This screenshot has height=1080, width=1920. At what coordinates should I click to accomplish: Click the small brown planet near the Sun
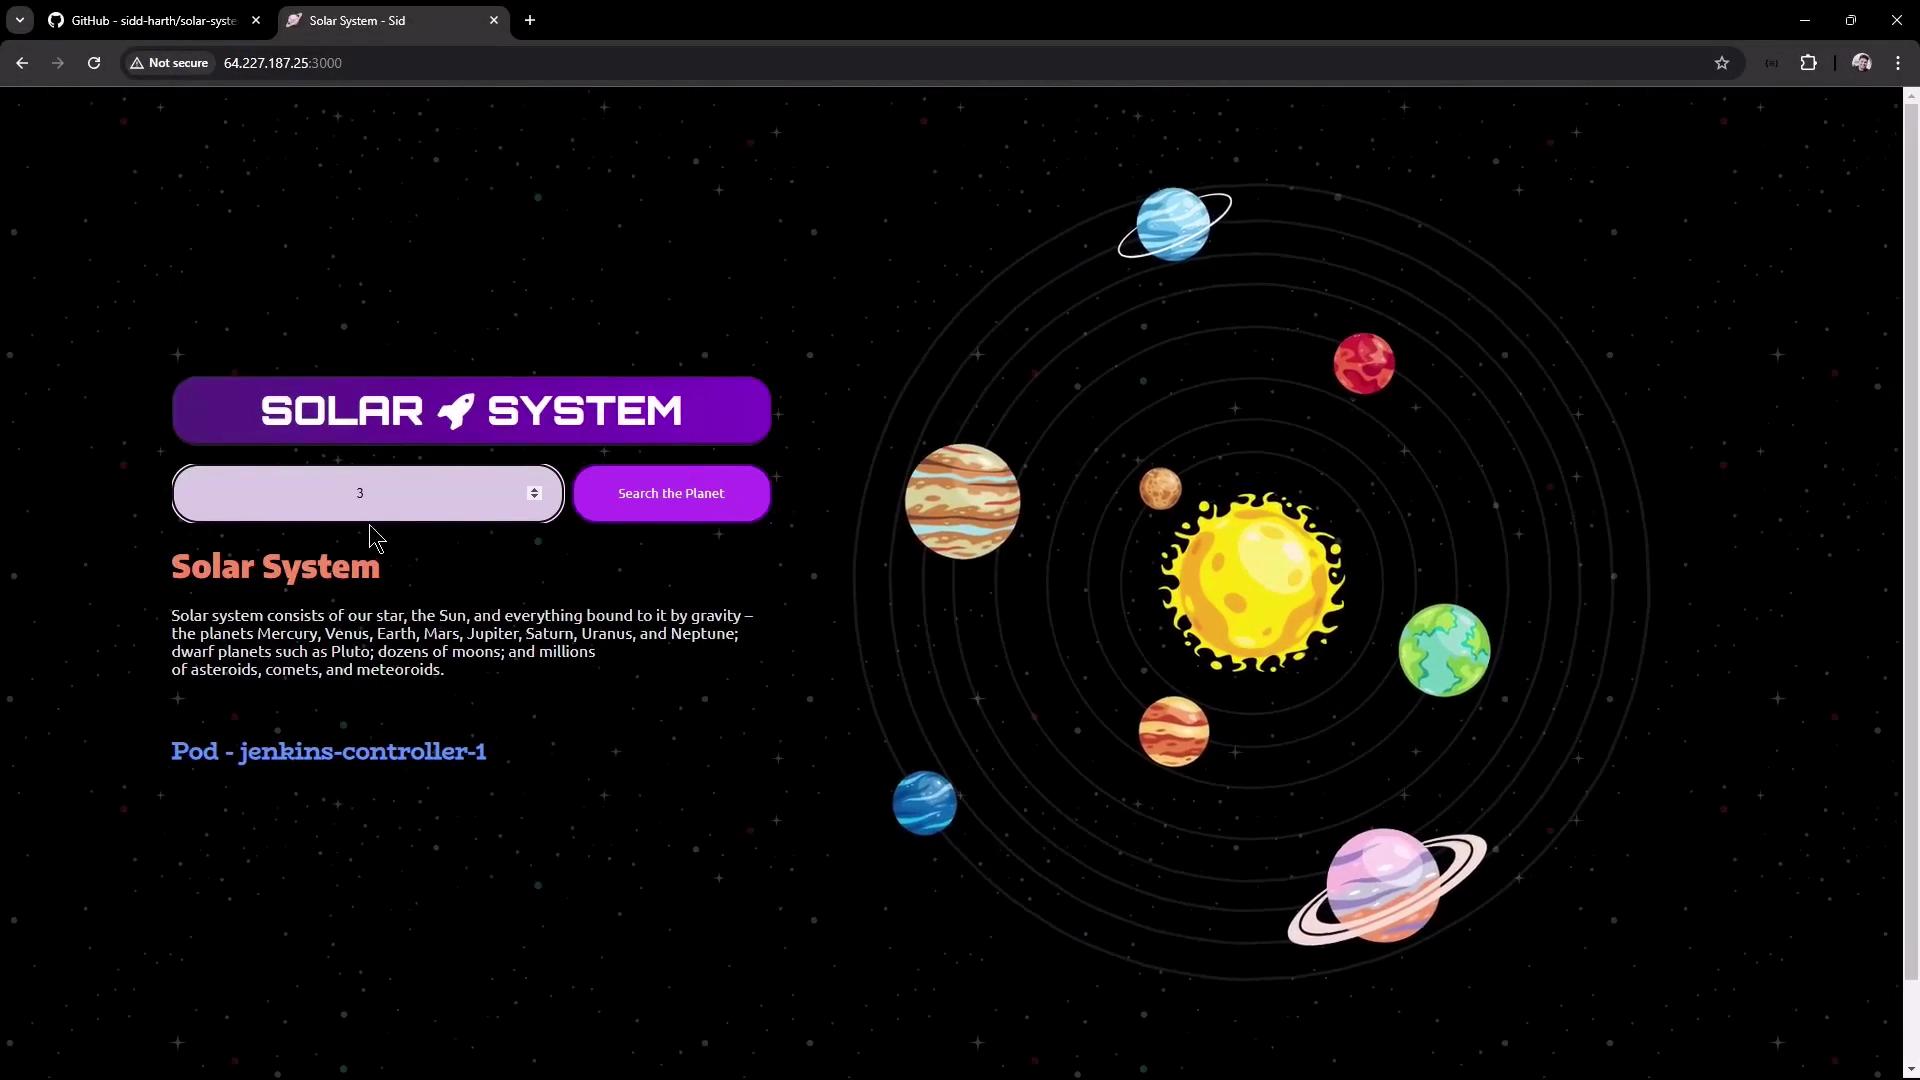1160,489
